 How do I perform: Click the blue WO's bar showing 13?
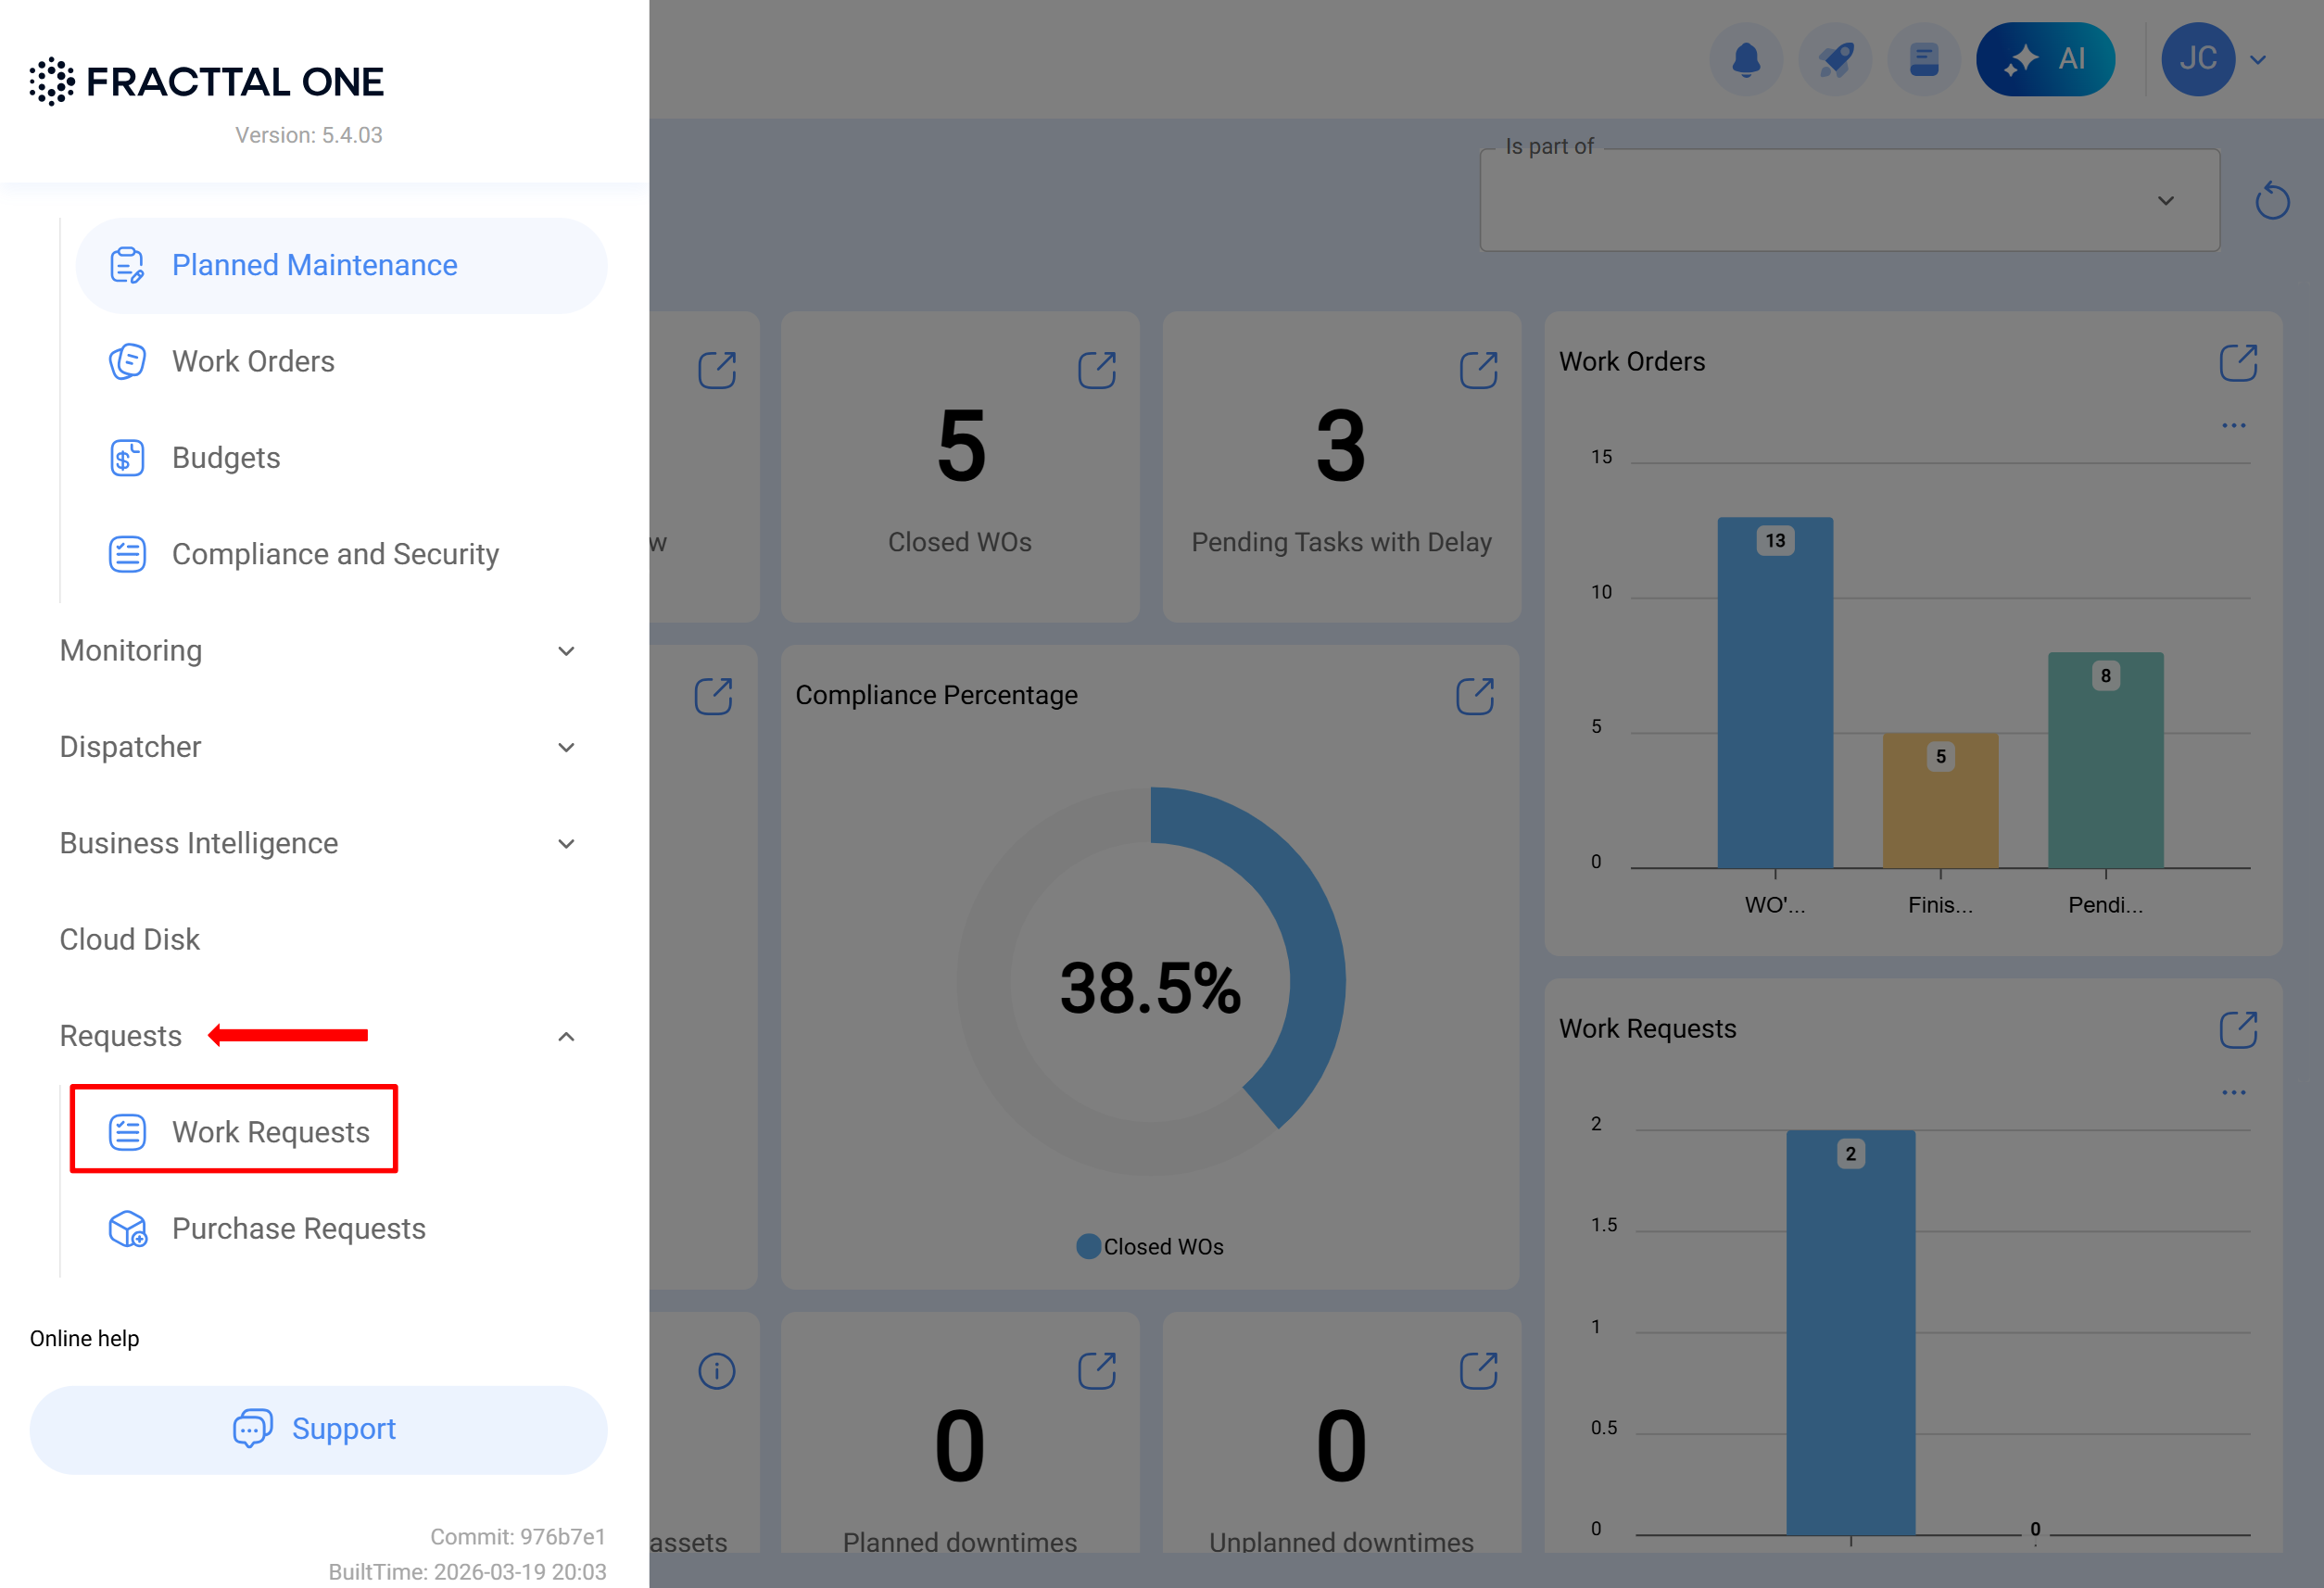click(x=1775, y=700)
